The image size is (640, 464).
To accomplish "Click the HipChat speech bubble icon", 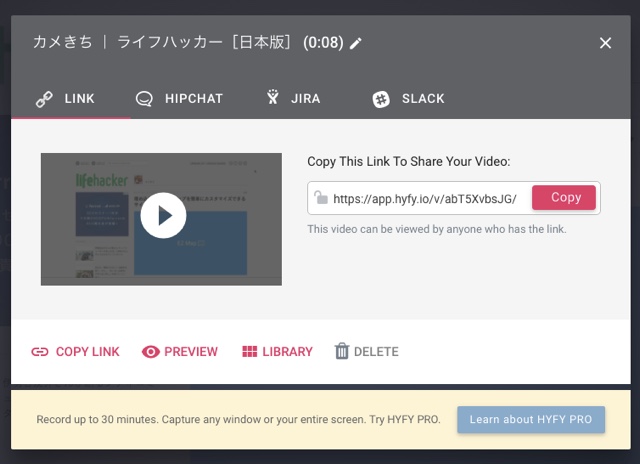I will 144,99.
